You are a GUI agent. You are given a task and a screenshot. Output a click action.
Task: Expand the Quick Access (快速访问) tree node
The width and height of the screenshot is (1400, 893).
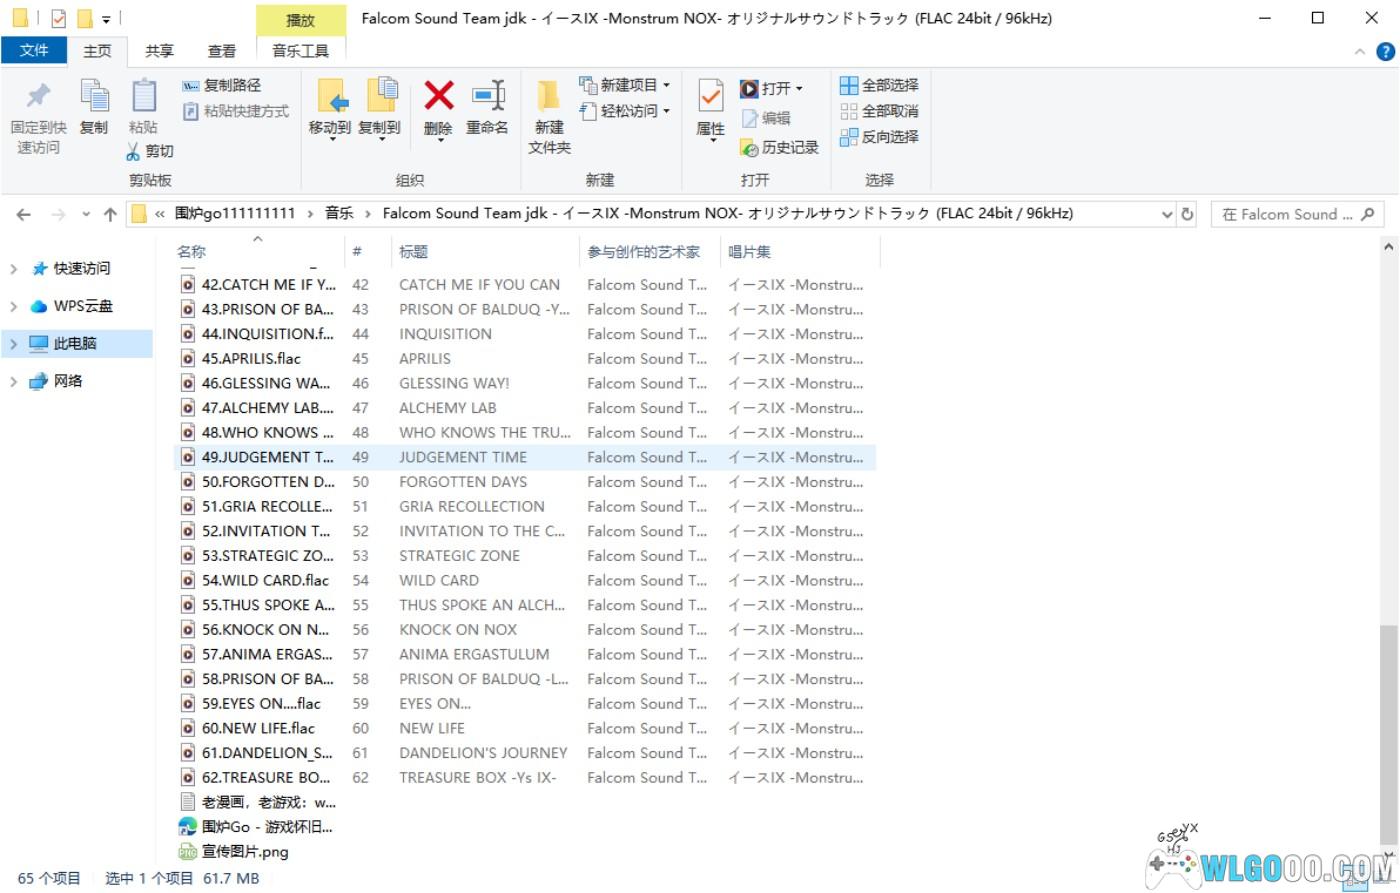[14, 269]
